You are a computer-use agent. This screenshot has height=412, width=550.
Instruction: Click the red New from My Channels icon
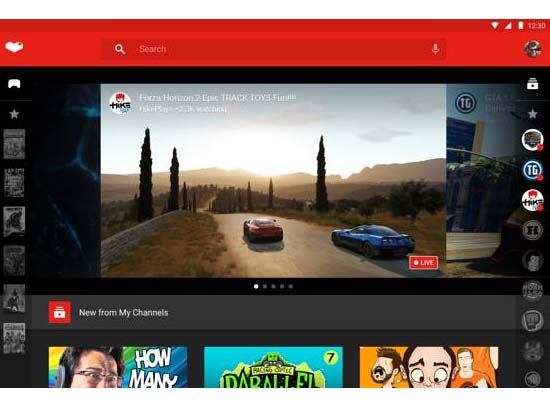coord(60,312)
